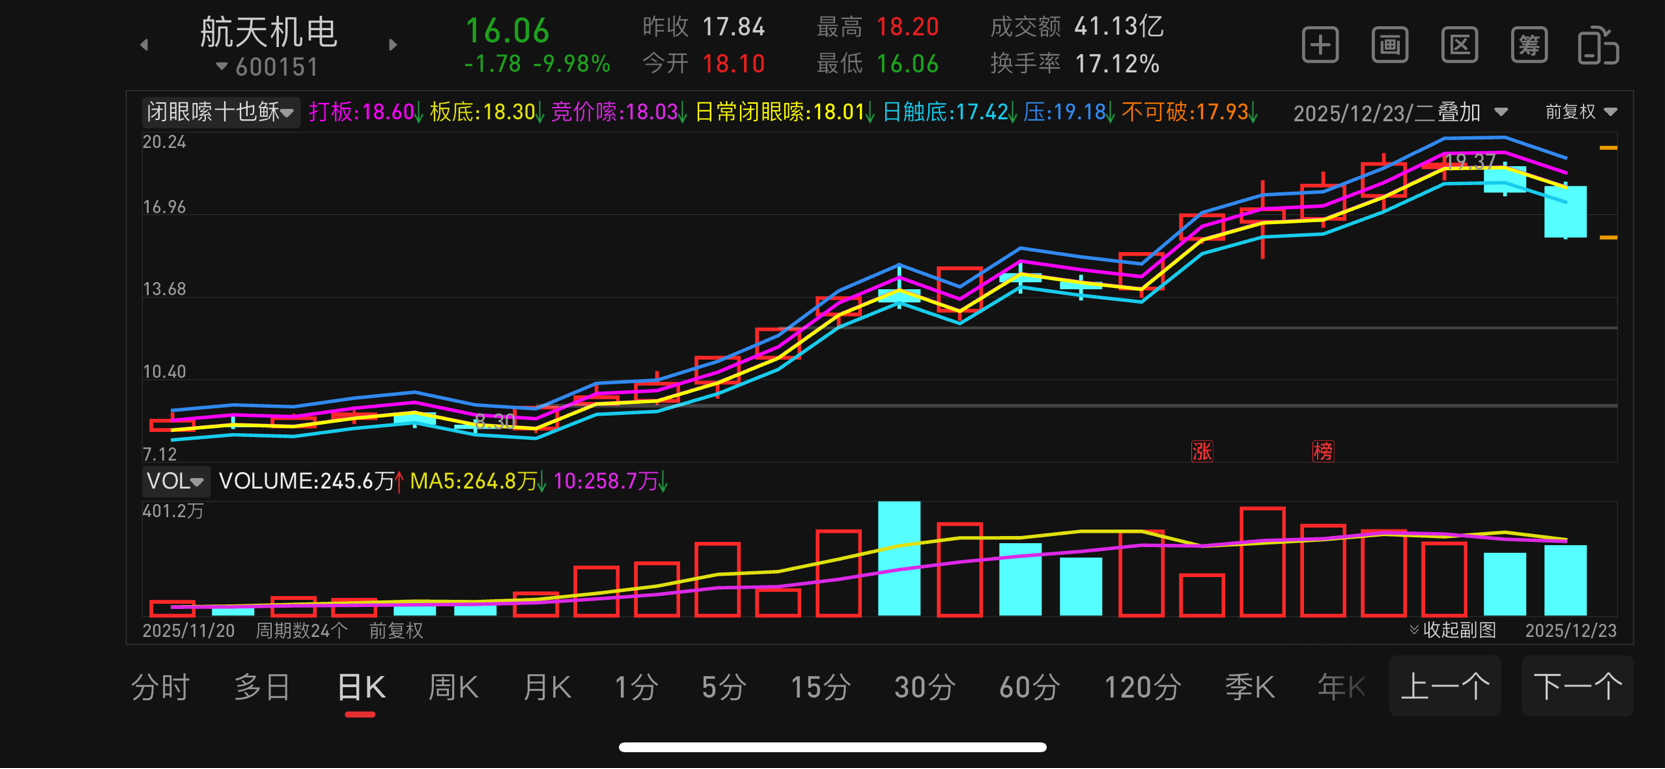Viewport: 1665px width, 769px height.
Task: Go to next stock with right arrow
Action: tap(393, 45)
